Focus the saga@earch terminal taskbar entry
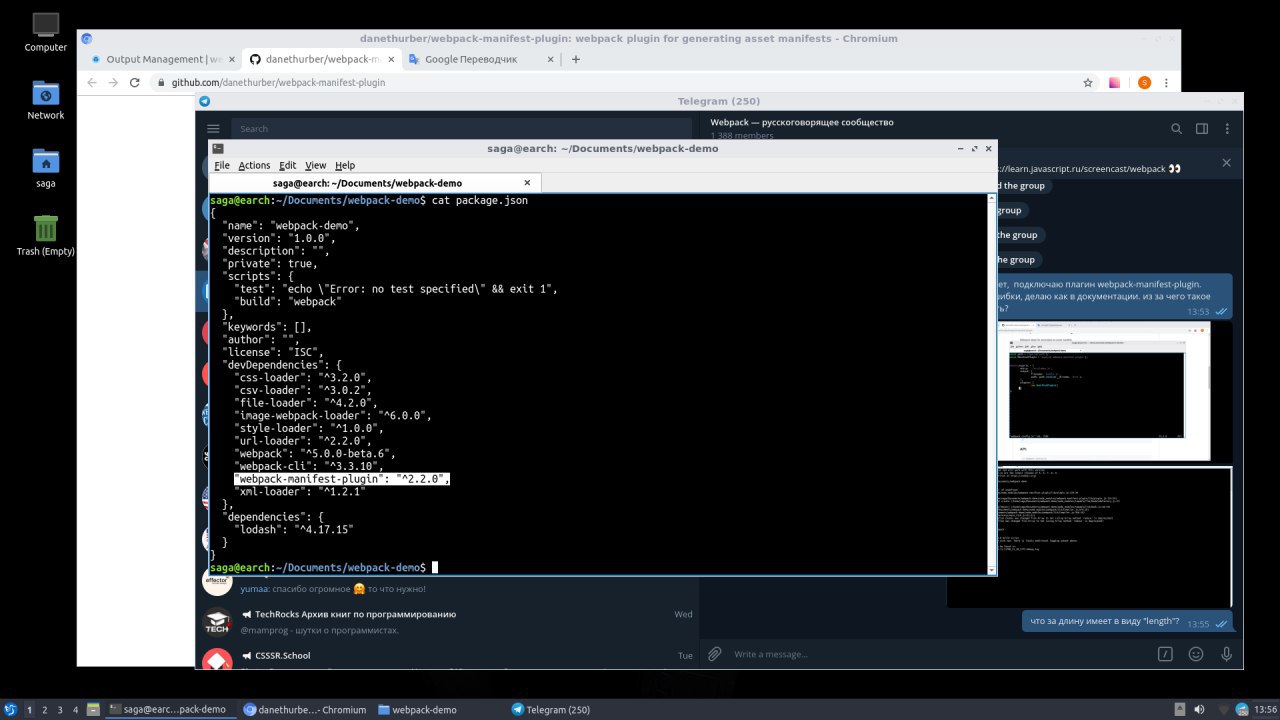This screenshot has height=720, width=1280. 170,709
